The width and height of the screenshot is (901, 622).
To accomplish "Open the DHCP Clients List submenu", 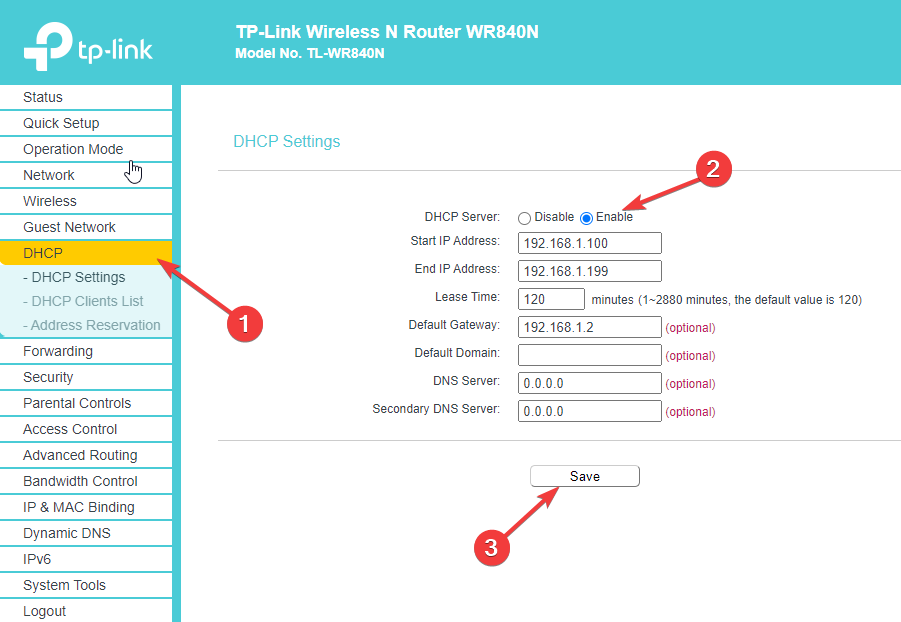I will [x=83, y=301].
